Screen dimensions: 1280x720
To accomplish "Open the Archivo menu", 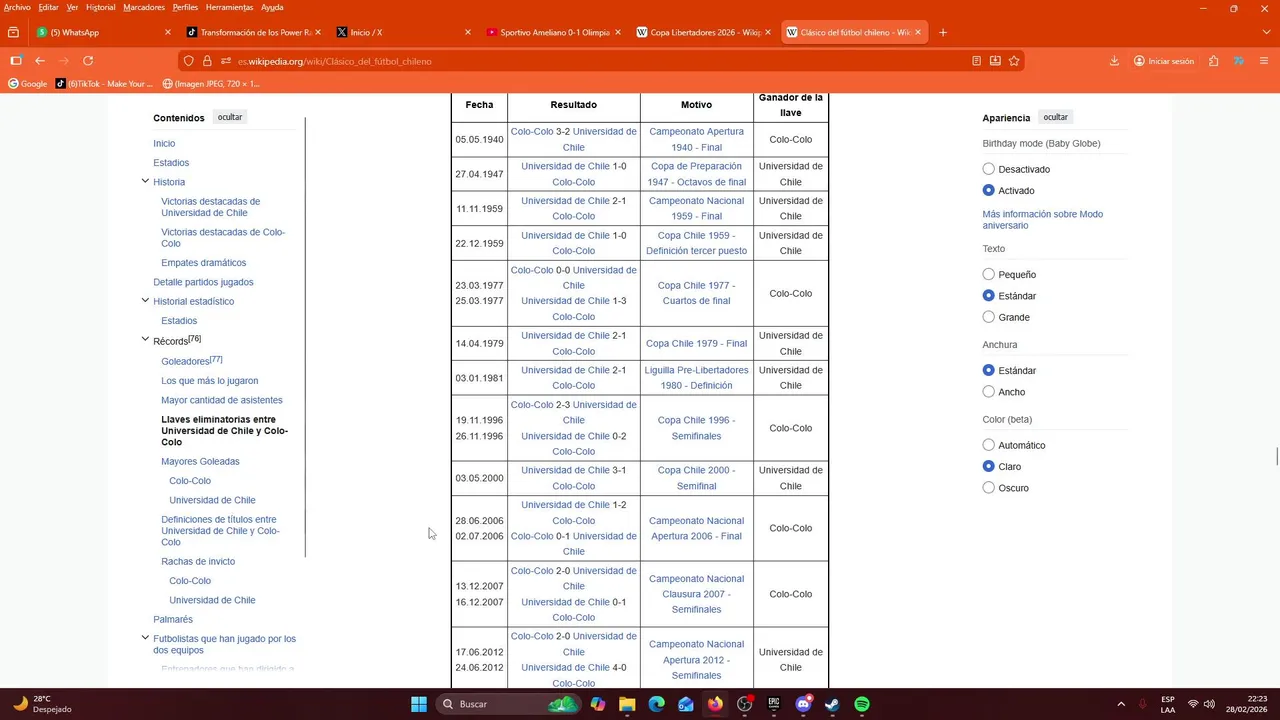I will click(x=17, y=7).
